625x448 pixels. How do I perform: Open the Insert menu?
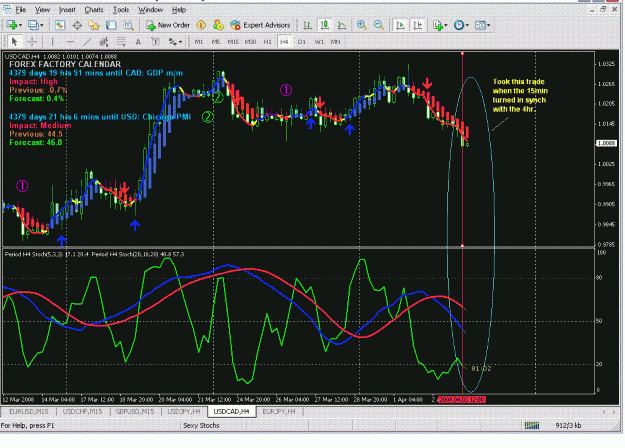(x=67, y=10)
